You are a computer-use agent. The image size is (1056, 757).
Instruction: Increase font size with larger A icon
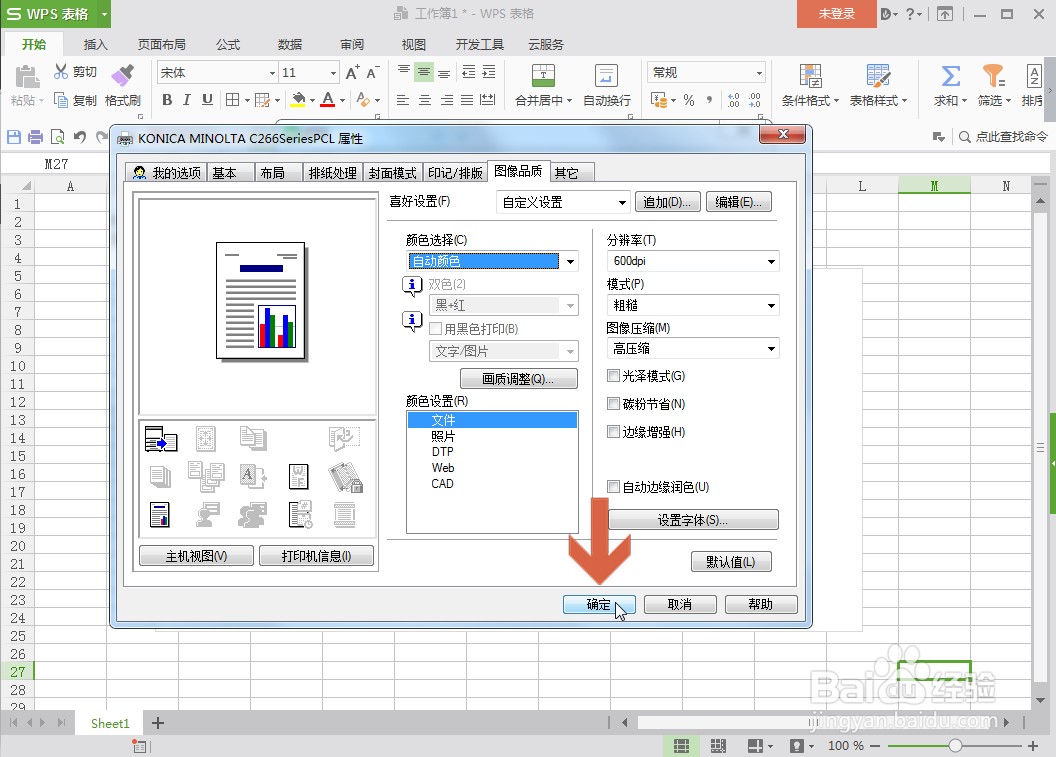352,73
